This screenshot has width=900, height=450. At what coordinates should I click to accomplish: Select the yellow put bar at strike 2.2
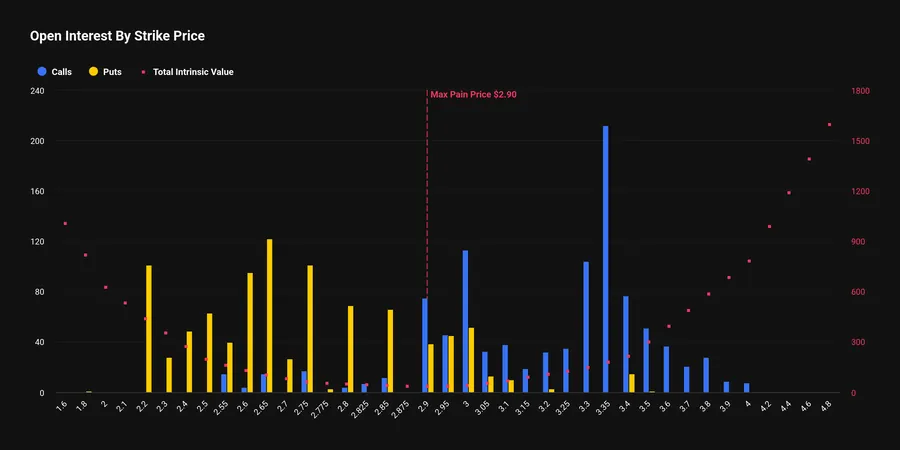click(149, 329)
